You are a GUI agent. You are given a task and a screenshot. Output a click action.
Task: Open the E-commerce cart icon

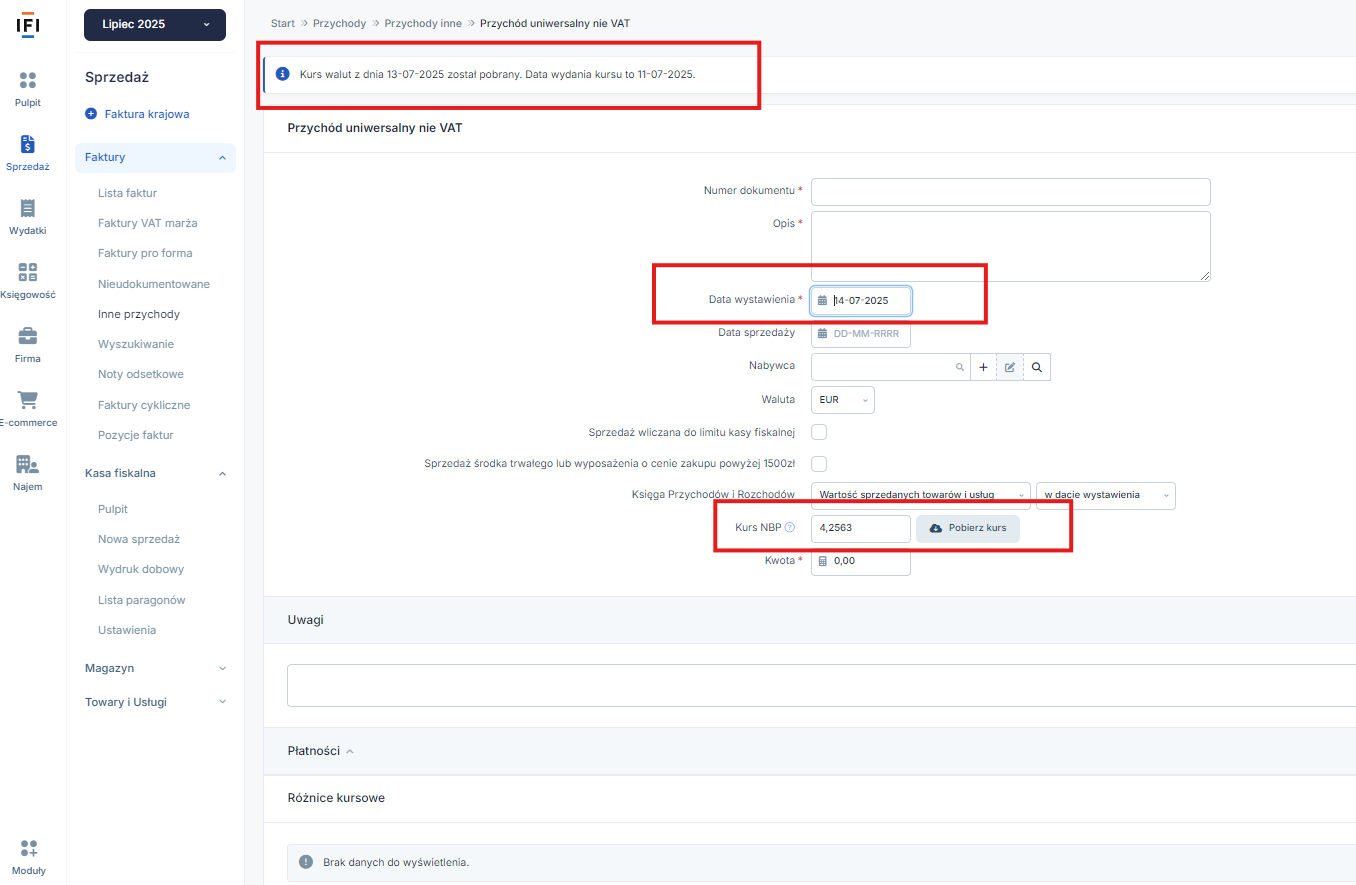(x=28, y=400)
